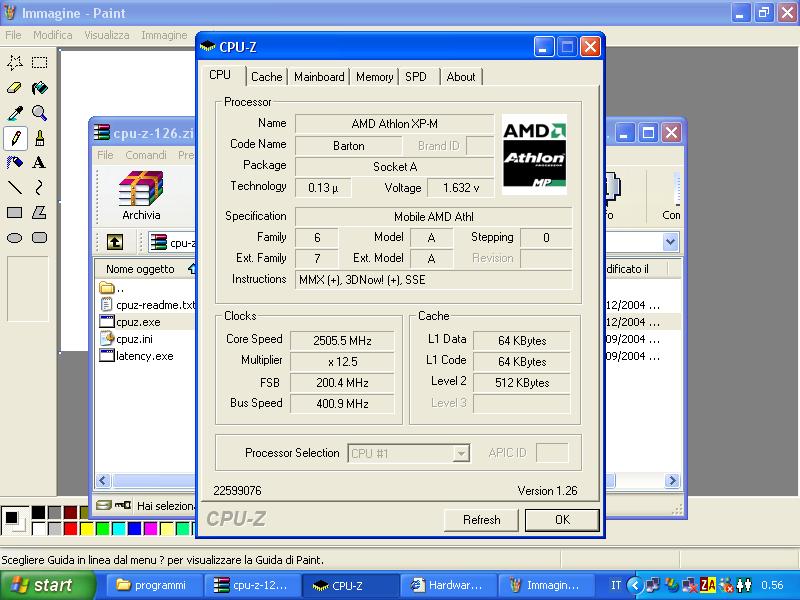Choose the Fill with color bucket tool
800x600 pixels.
(x=39, y=88)
